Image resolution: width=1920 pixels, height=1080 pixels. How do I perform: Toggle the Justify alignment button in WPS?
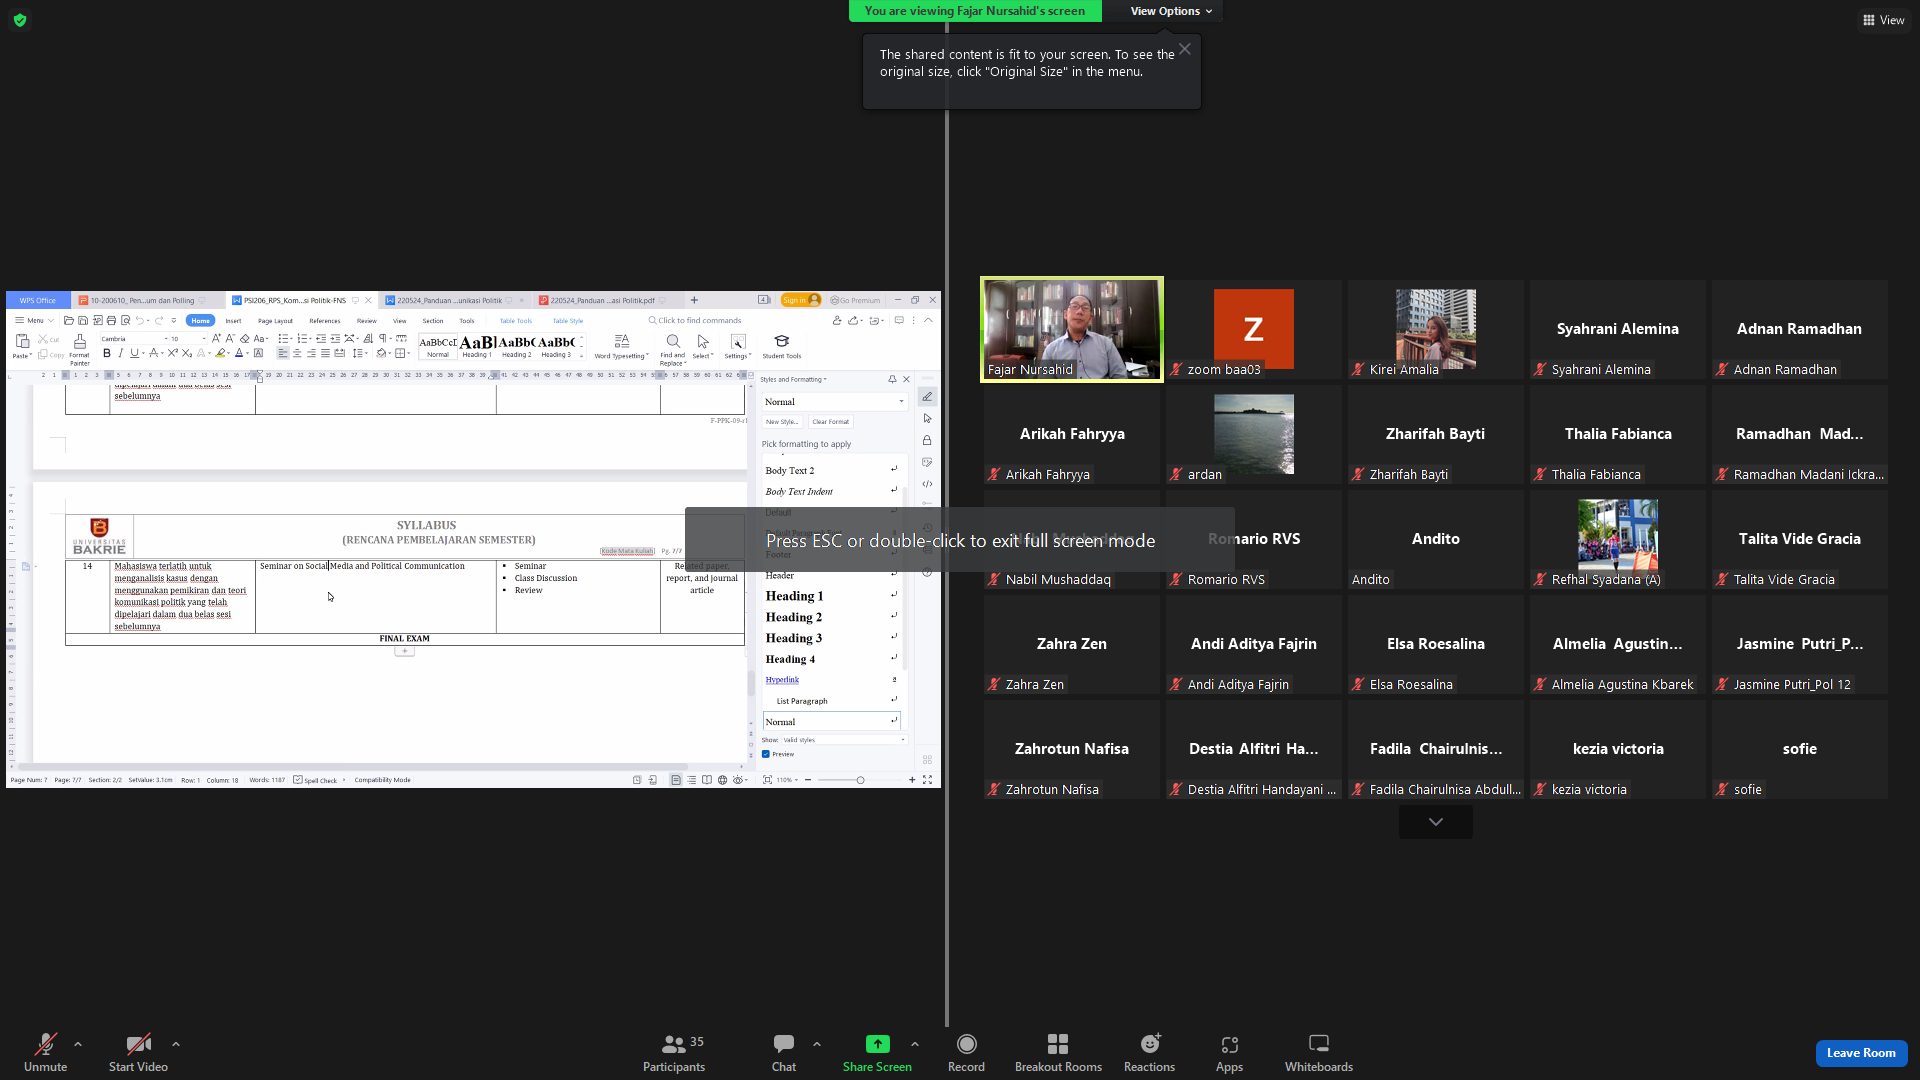[x=325, y=353]
